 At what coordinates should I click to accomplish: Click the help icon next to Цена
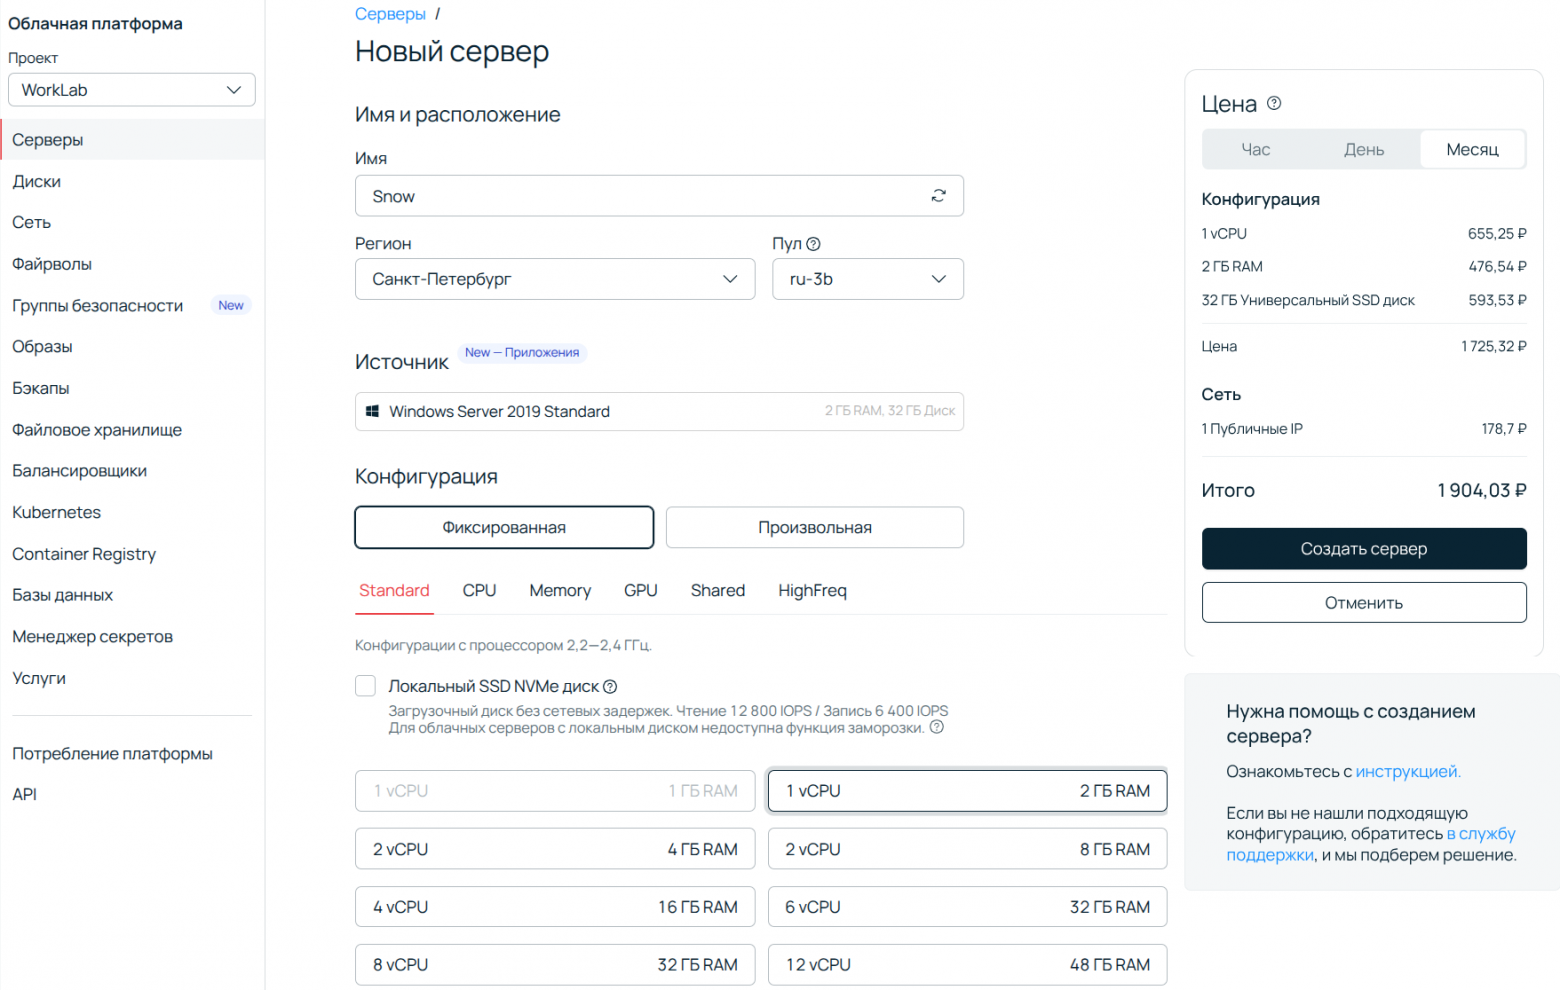(x=1274, y=103)
